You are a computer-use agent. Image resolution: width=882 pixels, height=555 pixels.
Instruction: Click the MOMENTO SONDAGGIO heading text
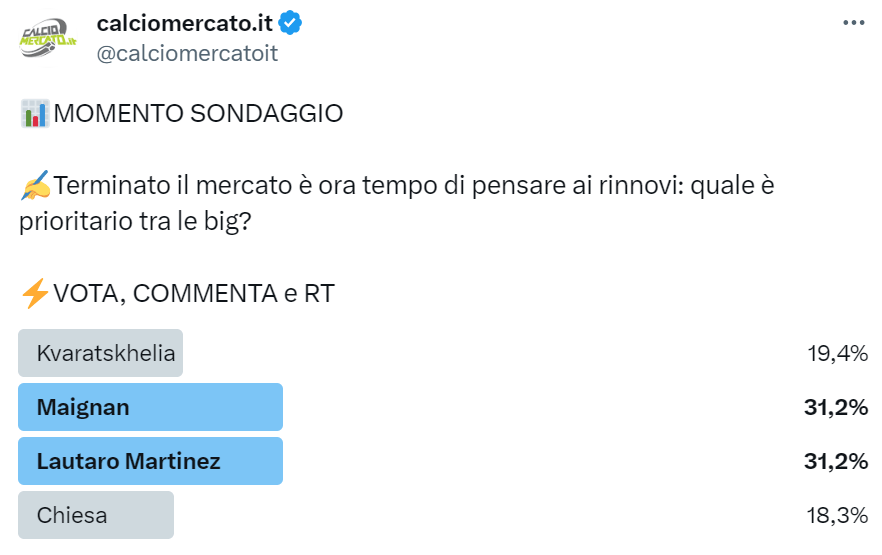[x=198, y=114]
